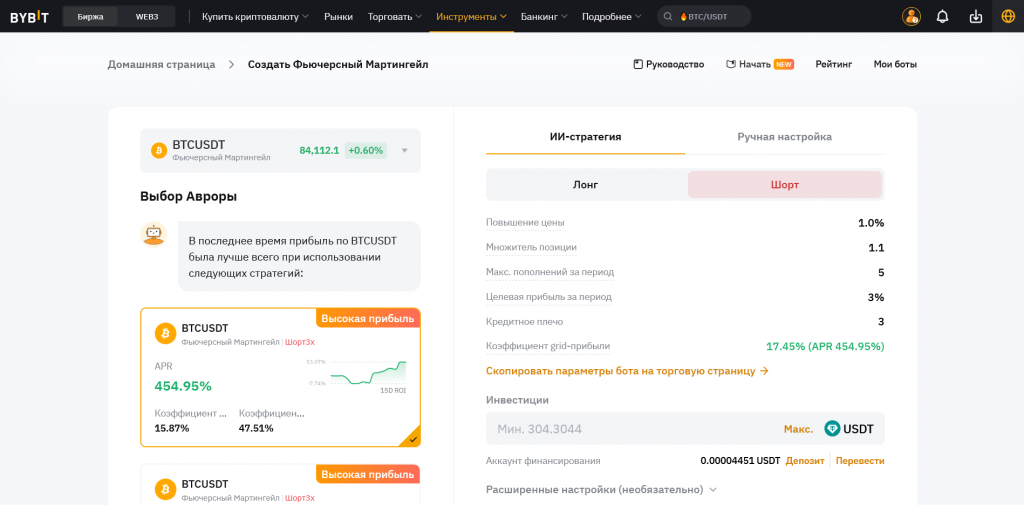Select the Шорт direction
This screenshot has width=1024, height=505.
(784, 185)
